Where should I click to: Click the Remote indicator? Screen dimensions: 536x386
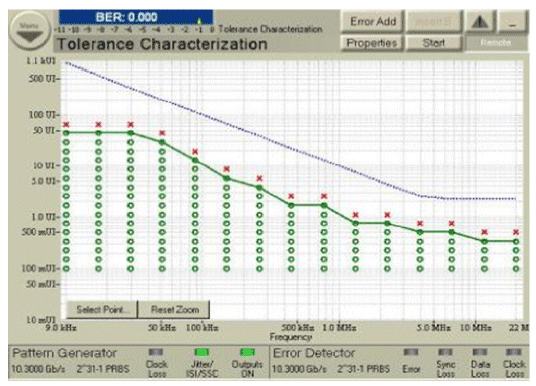coord(495,43)
